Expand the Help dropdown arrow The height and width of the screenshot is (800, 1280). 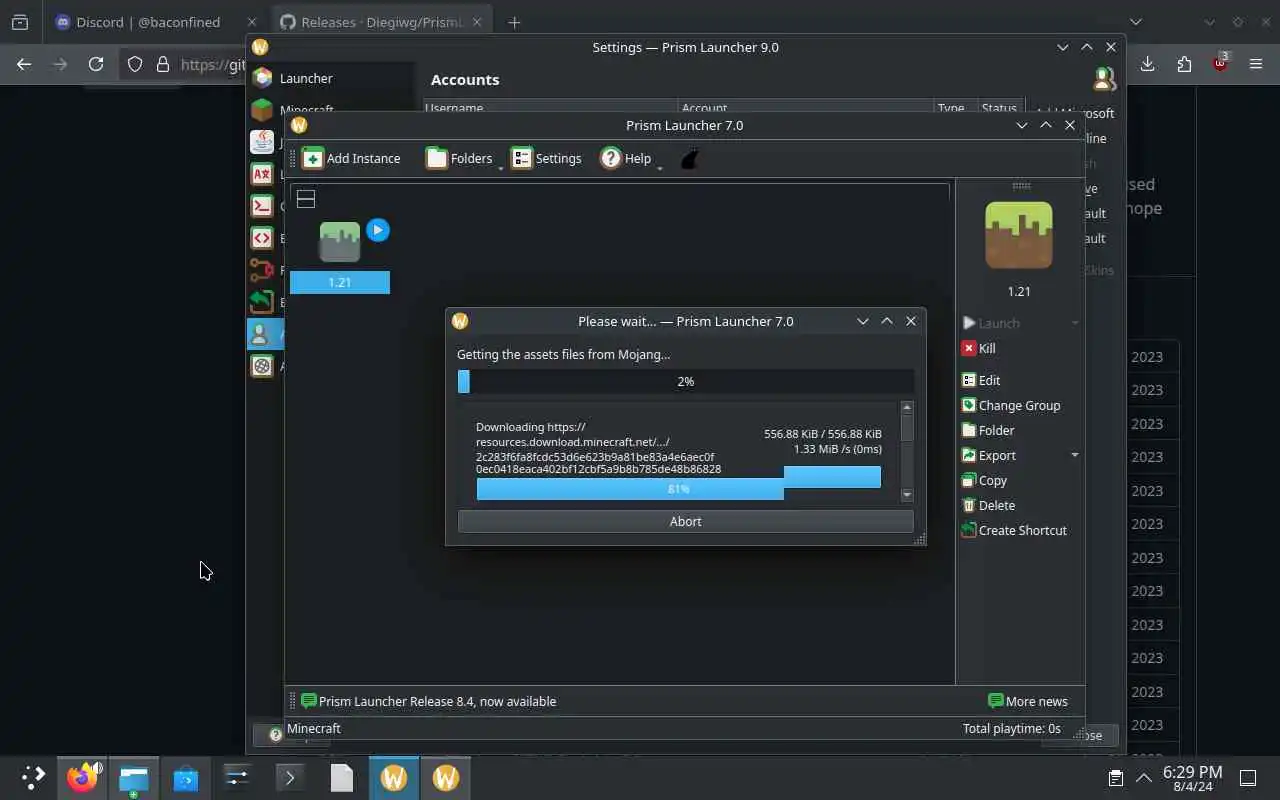(x=660, y=167)
